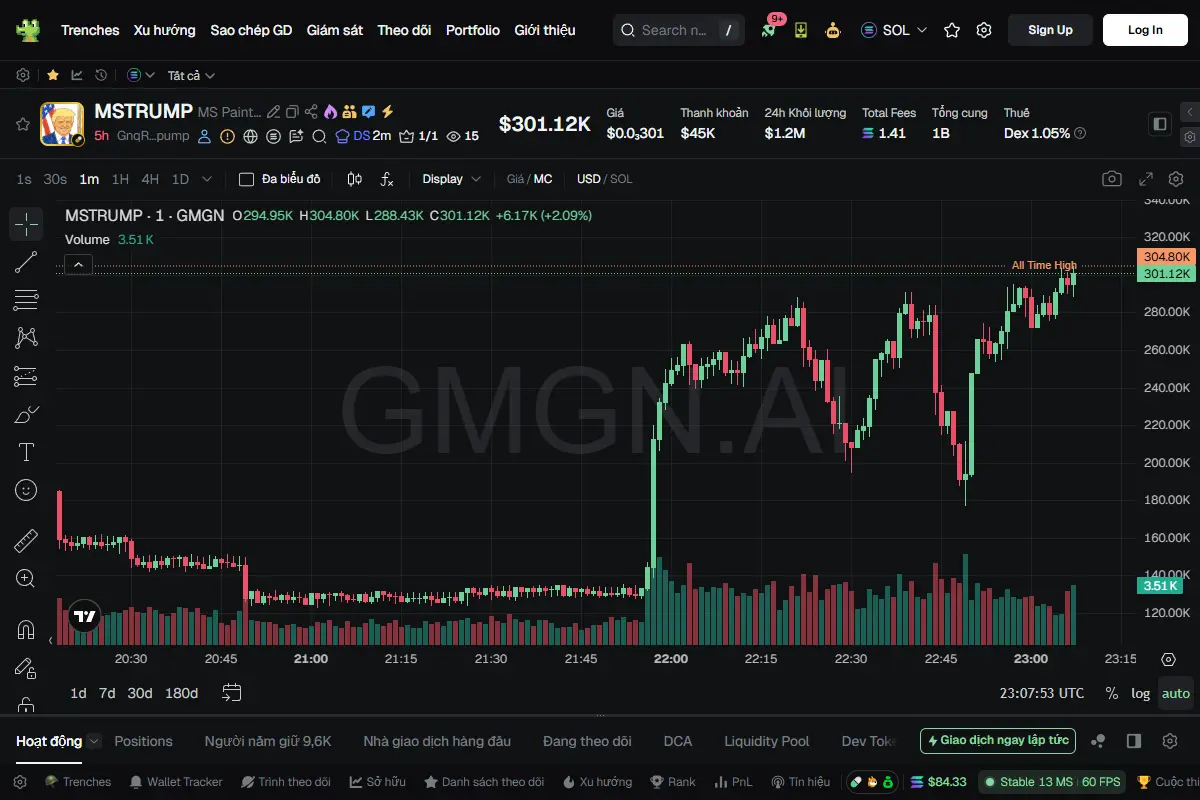Open the candlestick chart type selector
1200x800 pixels.
(354, 179)
